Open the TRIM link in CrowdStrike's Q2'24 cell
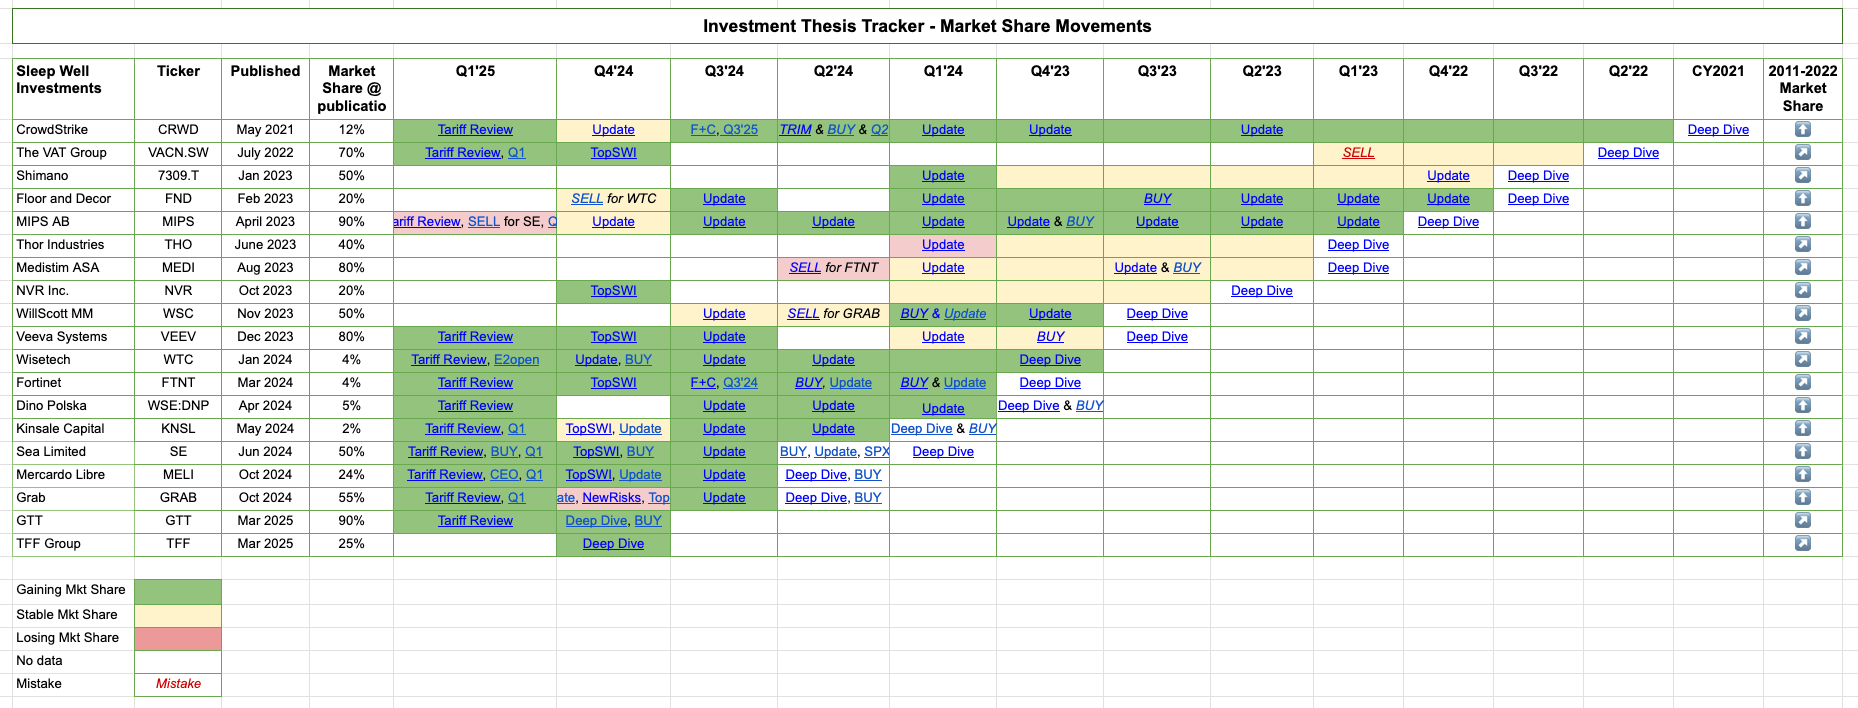This screenshot has height=708, width=1858. [795, 129]
